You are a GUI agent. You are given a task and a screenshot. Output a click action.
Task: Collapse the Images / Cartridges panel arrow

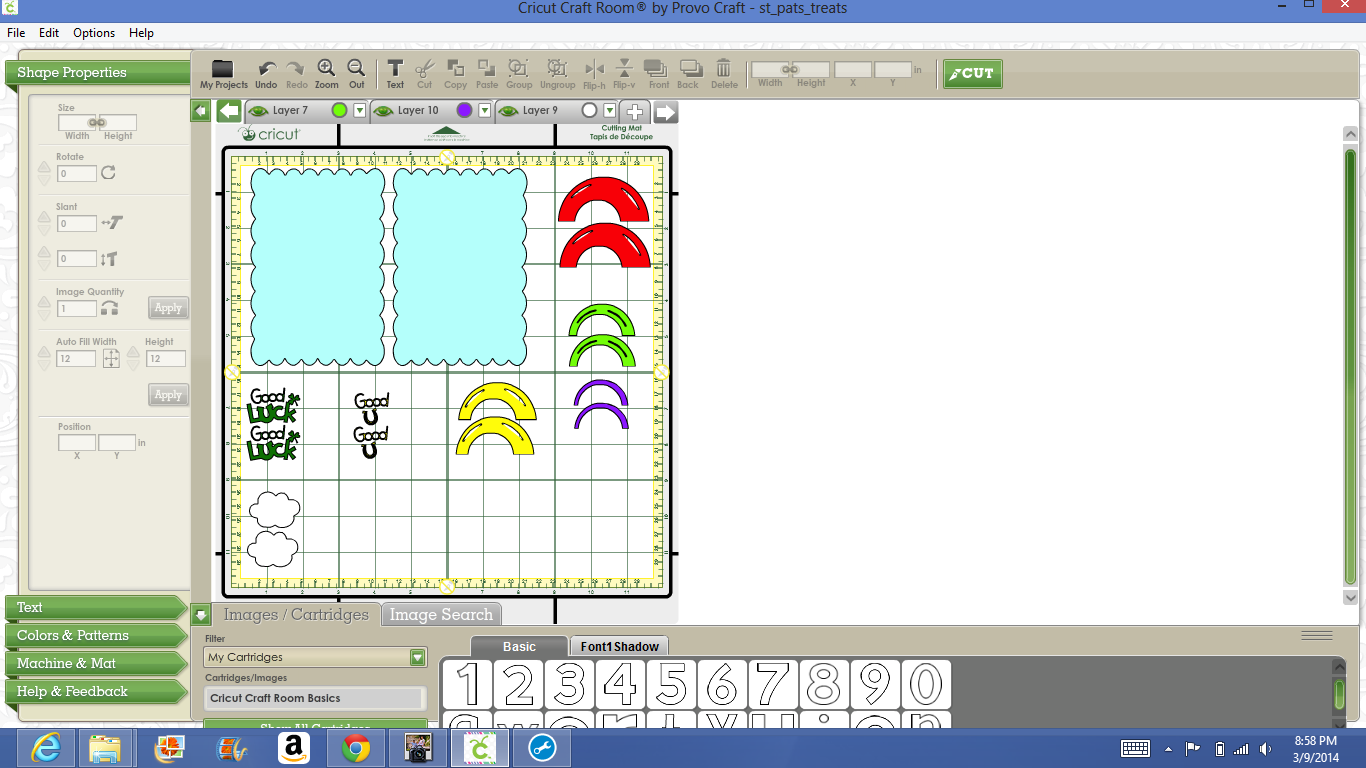pyautogui.click(x=200, y=614)
